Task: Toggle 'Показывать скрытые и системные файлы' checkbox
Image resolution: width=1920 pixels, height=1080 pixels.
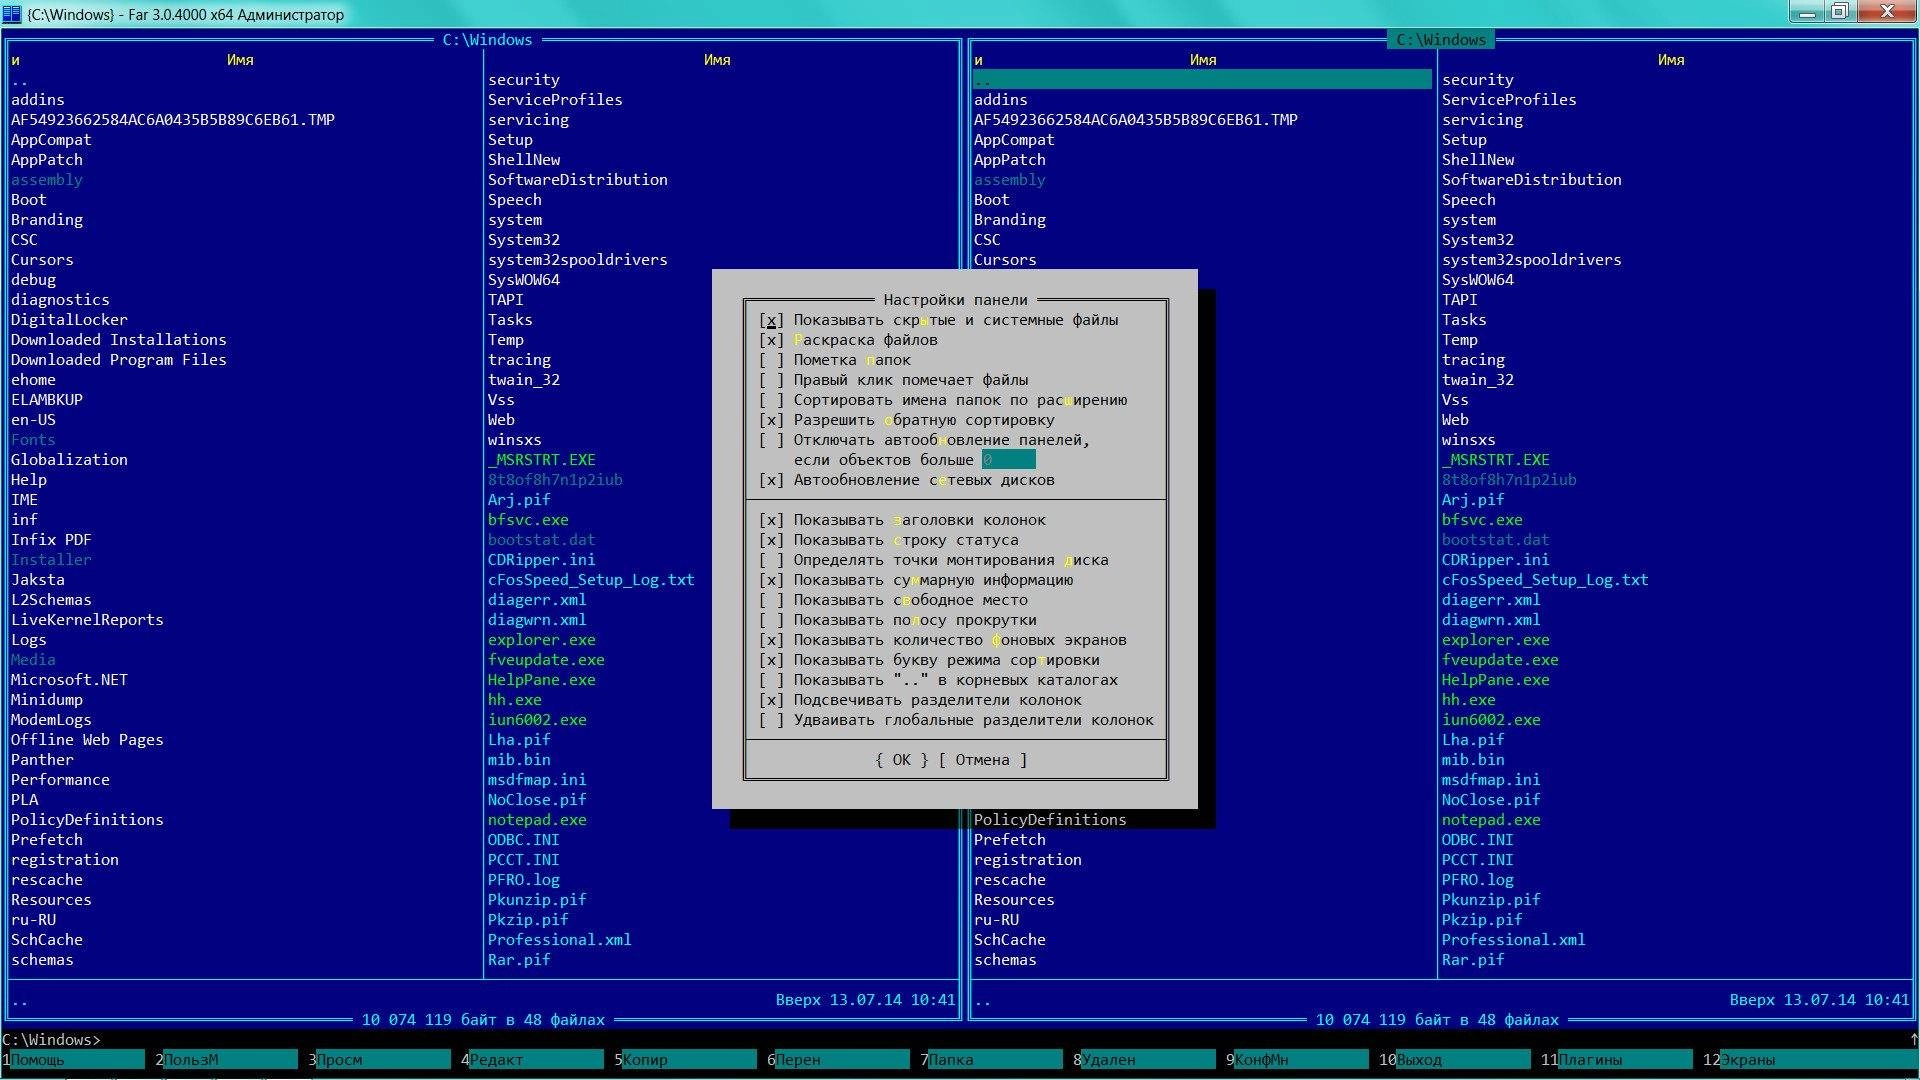Action: click(771, 320)
